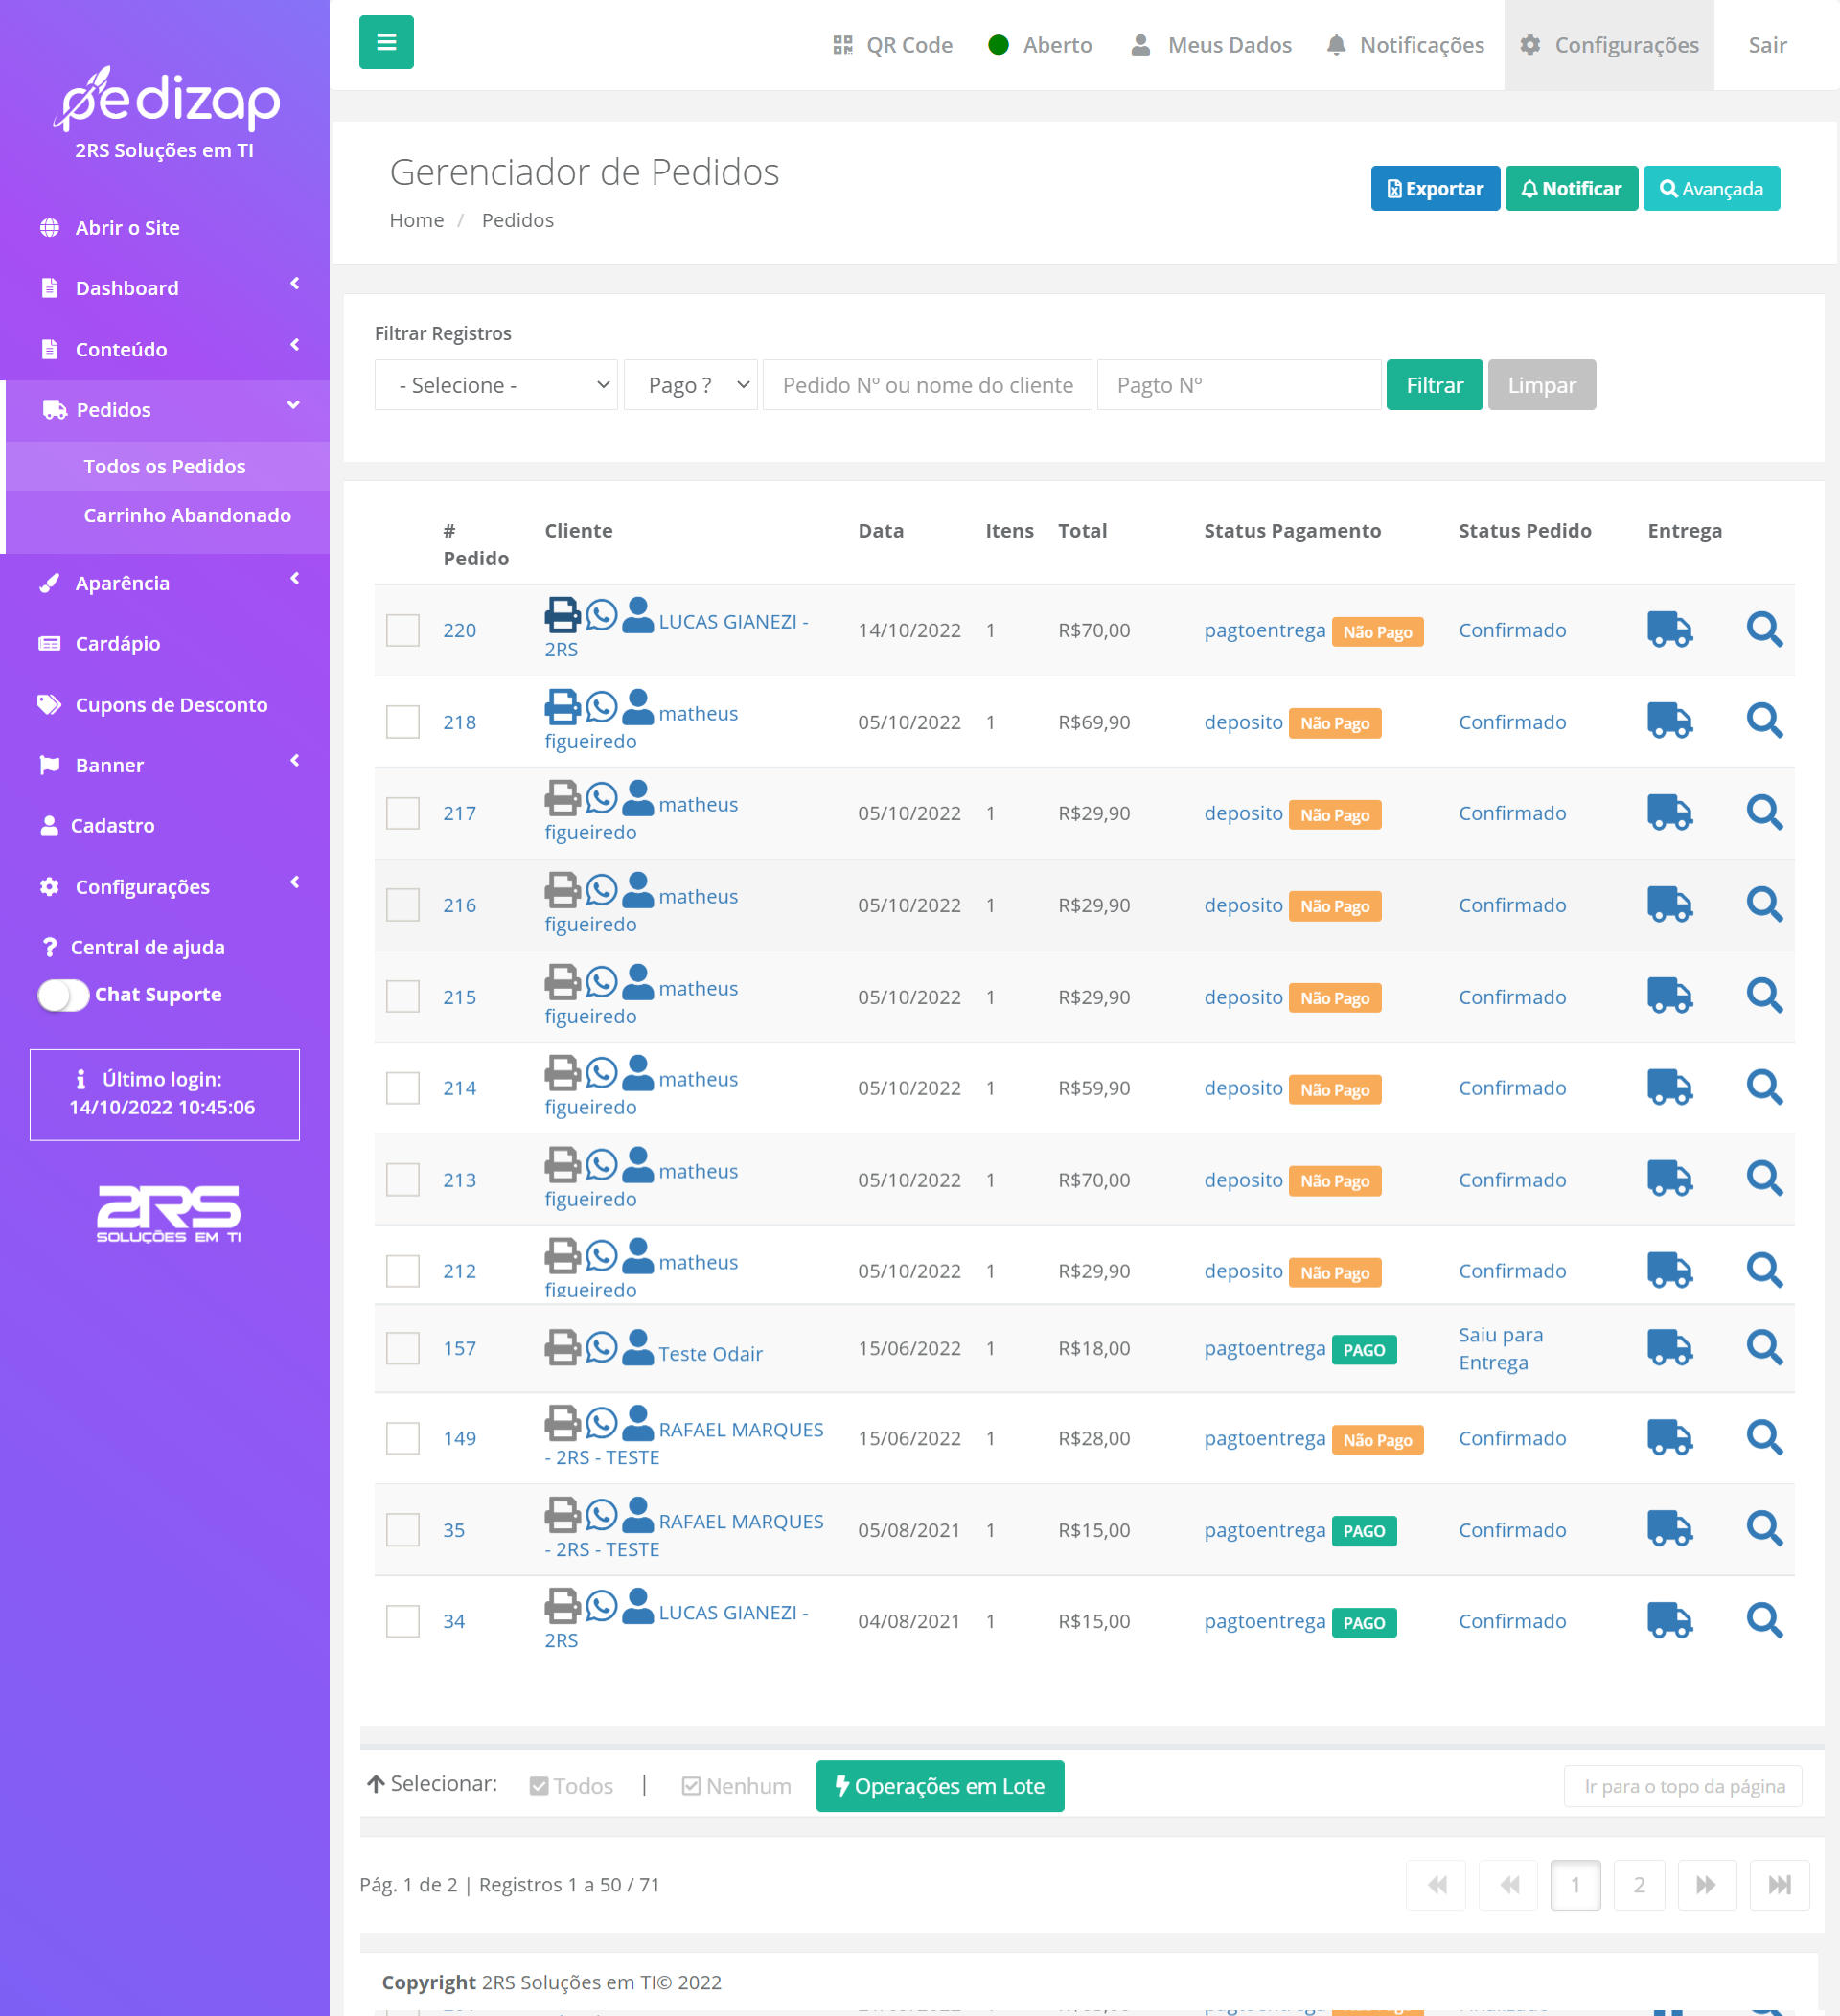Image resolution: width=1840 pixels, height=2016 pixels.
Task: Open magnifier details icon for order 149
Action: [x=1764, y=1437]
